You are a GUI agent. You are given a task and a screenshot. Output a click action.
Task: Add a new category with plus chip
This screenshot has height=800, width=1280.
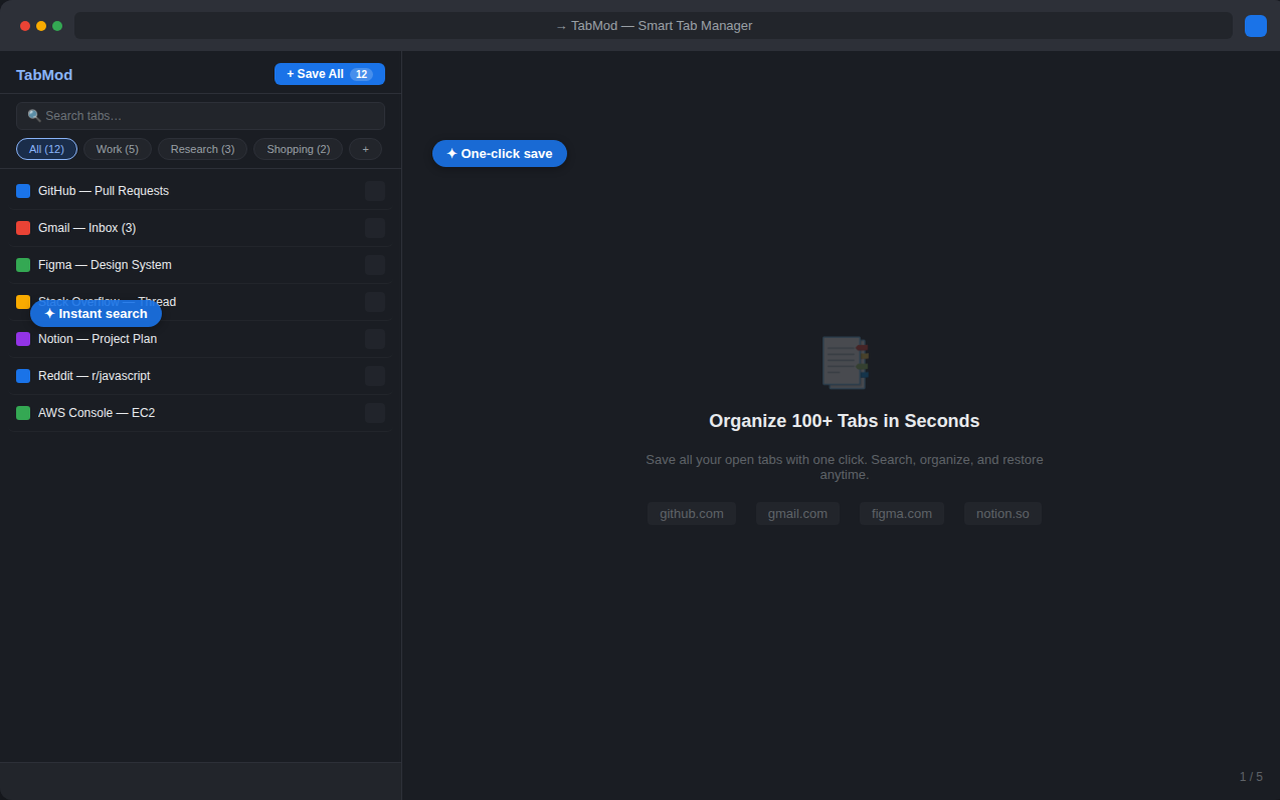(365, 149)
